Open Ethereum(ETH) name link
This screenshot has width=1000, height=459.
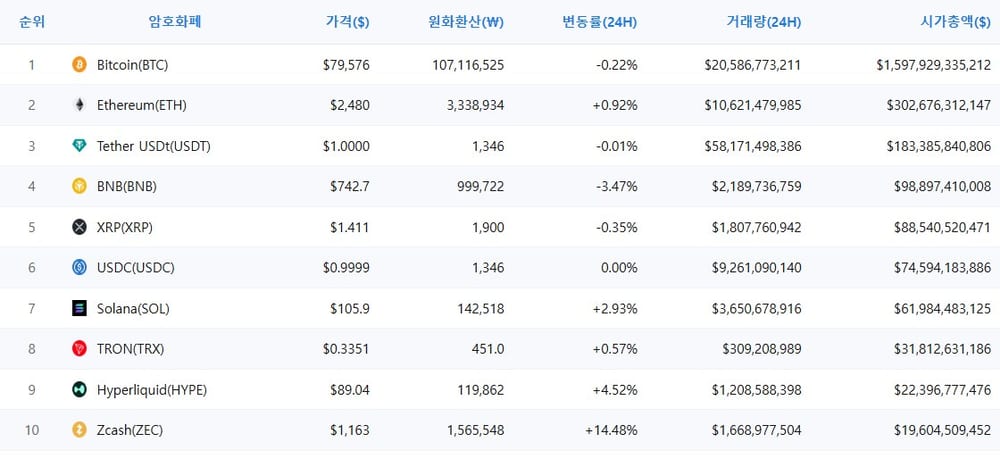tap(142, 106)
